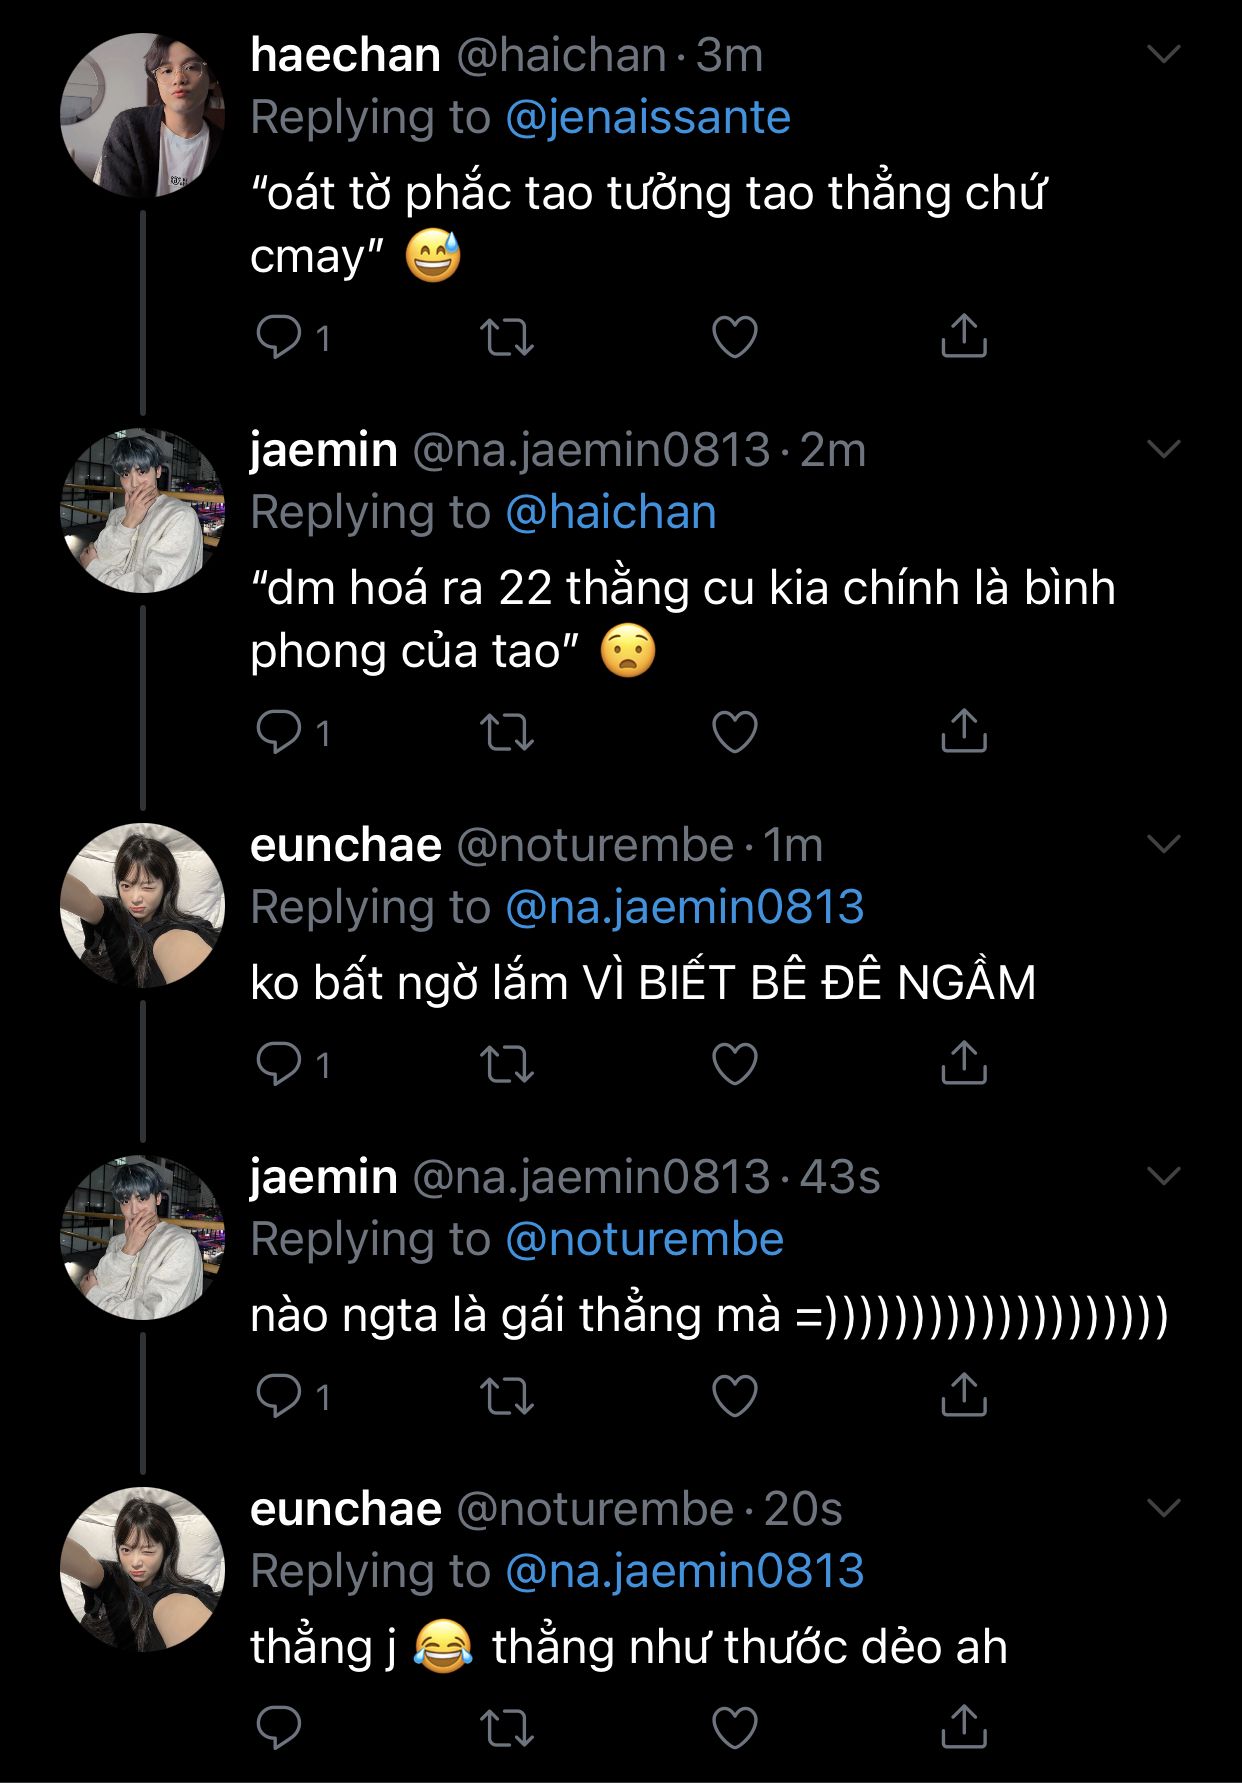
Task: Like jaemin's tweet posted 2m ago
Action: click(x=735, y=732)
